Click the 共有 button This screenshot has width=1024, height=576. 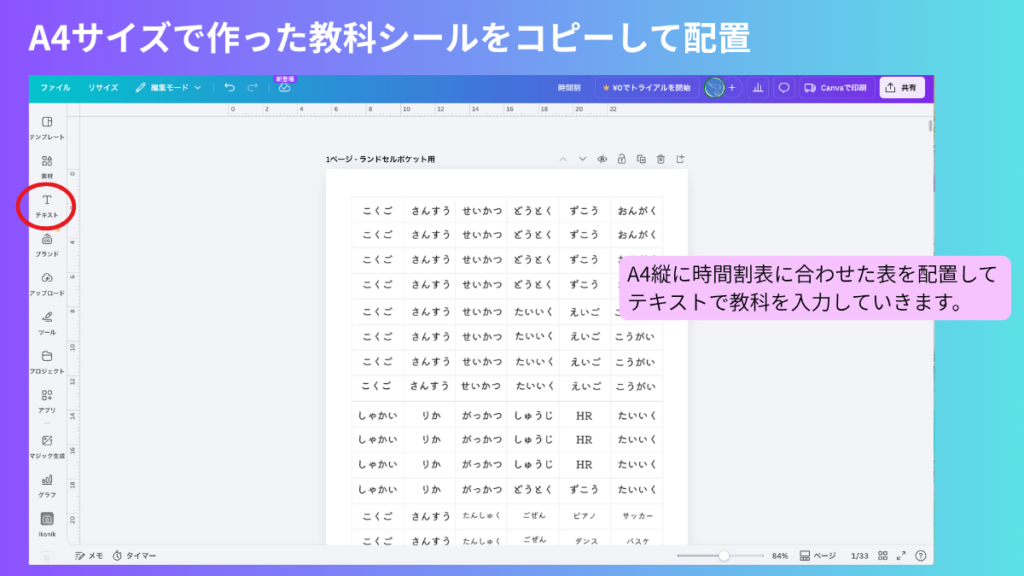pyautogui.click(x=902, y=87)
